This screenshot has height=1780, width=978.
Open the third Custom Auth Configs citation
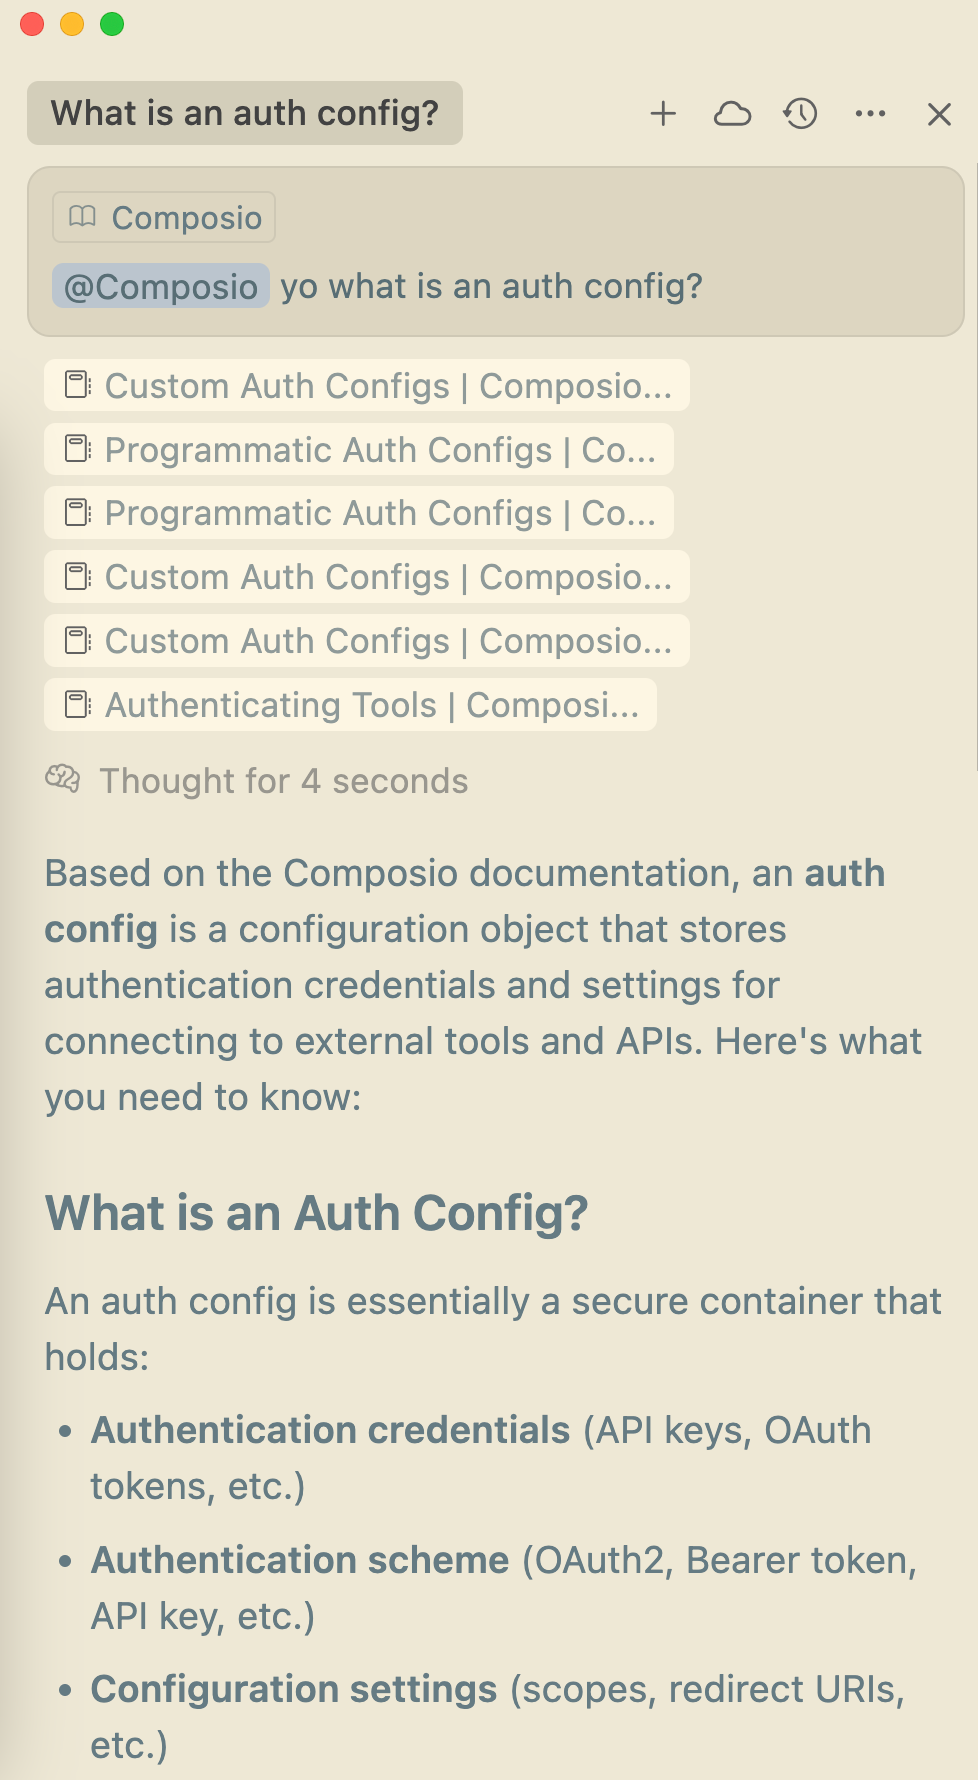(365, 641)
